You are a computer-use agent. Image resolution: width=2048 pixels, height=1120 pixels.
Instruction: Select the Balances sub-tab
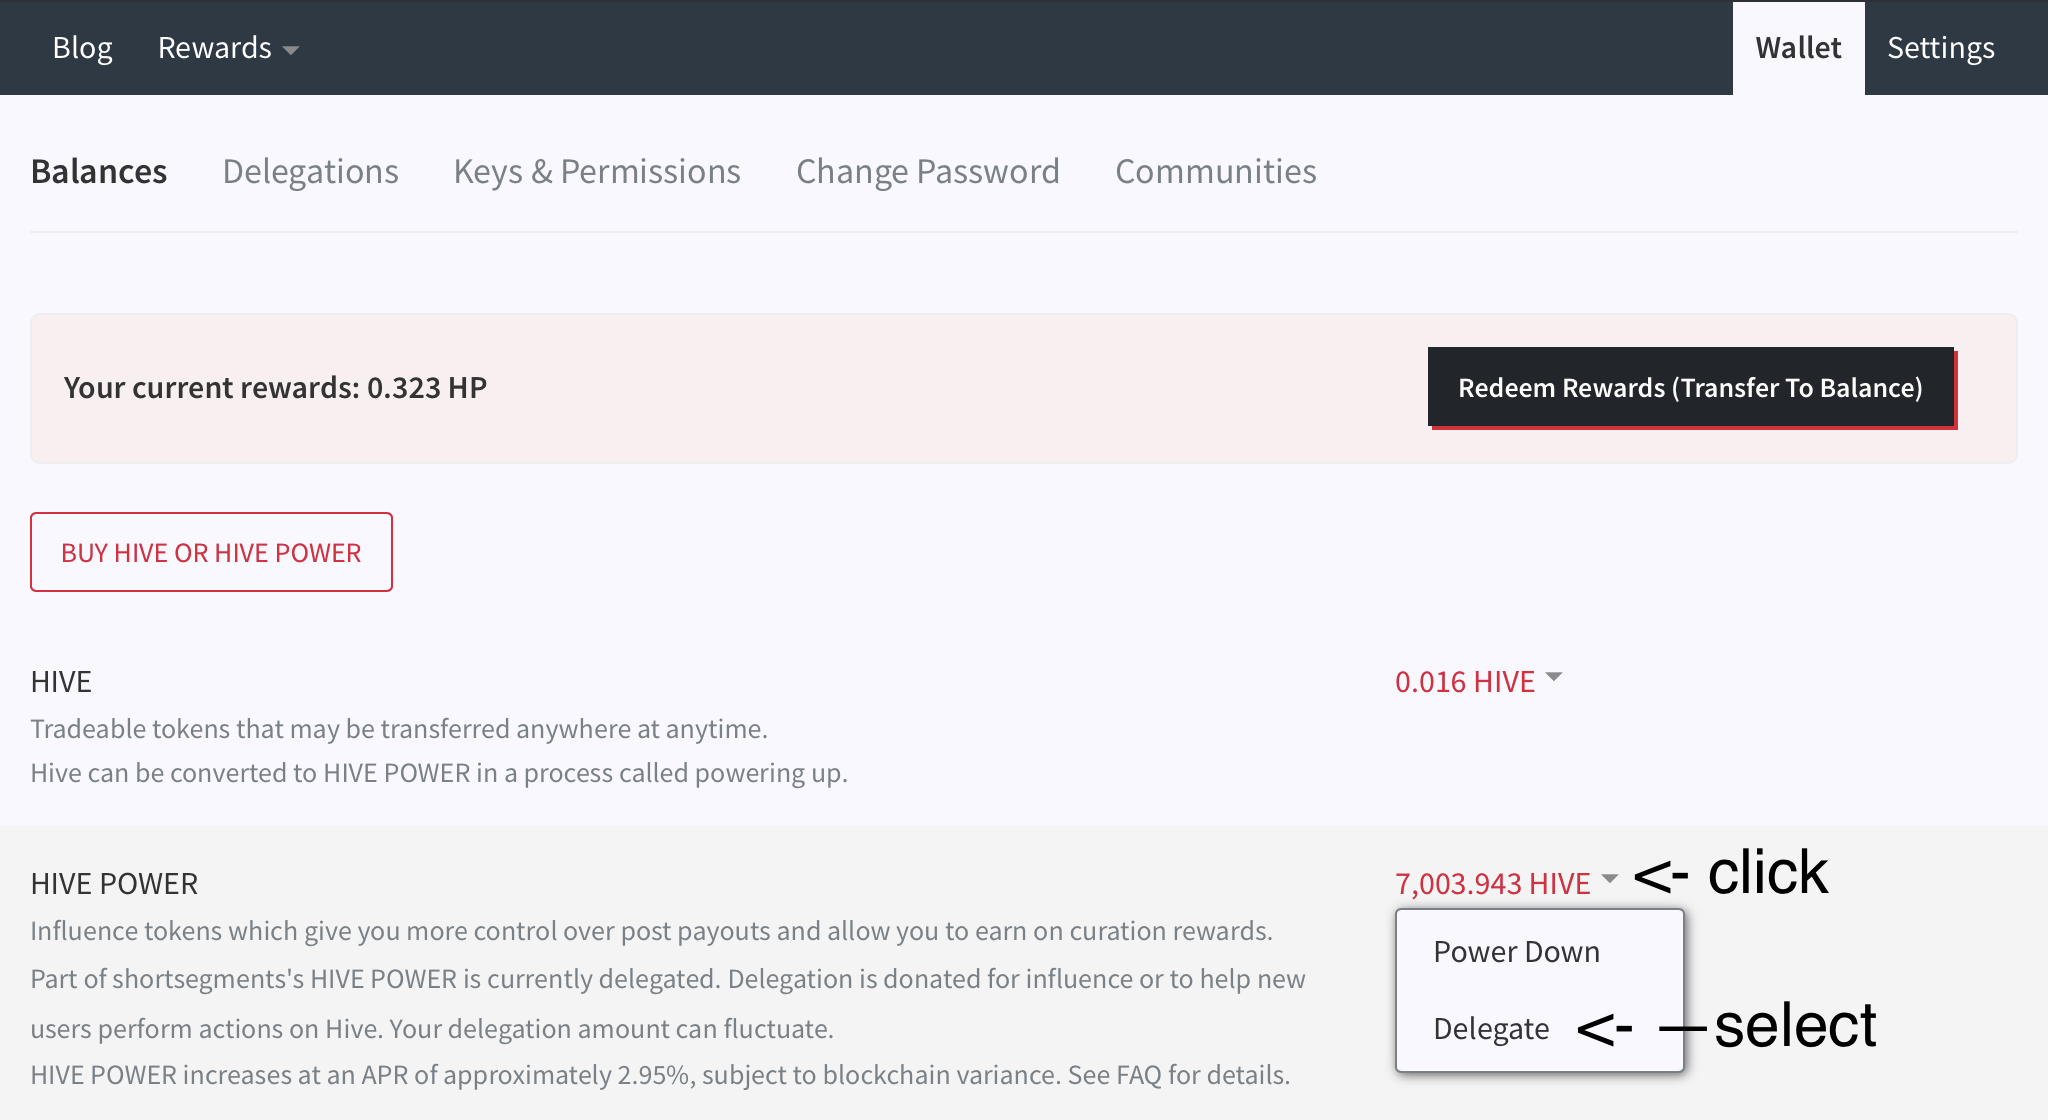tap(99, 171)
